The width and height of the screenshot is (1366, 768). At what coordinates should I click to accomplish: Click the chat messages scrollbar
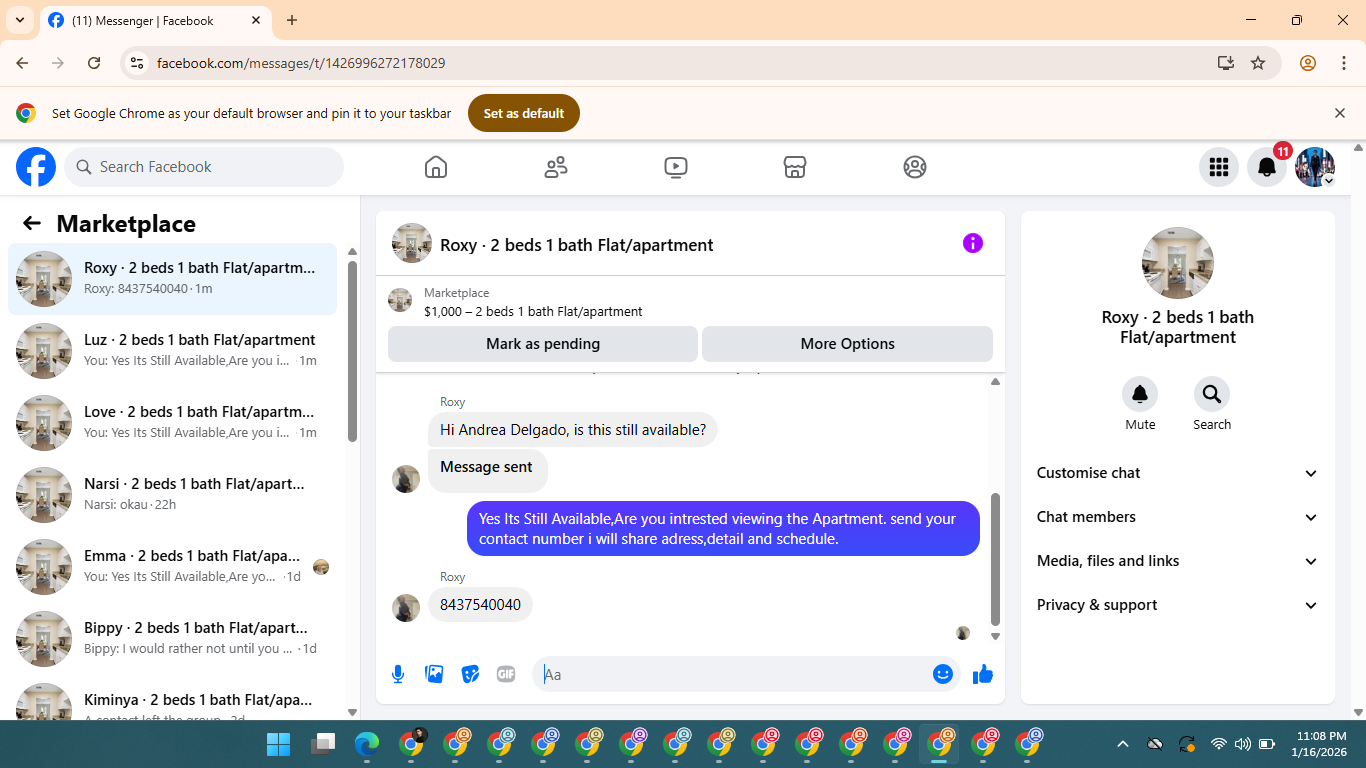tap(995, 558)
